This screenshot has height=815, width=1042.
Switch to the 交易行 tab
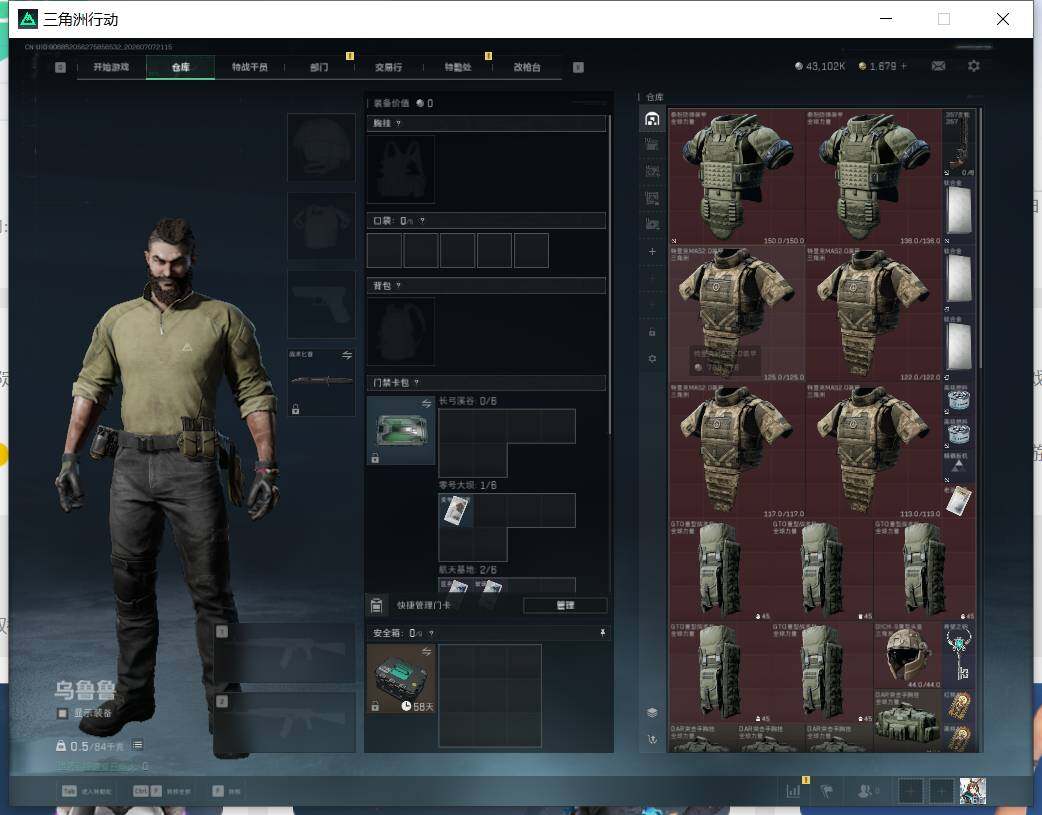coord(388,67)
